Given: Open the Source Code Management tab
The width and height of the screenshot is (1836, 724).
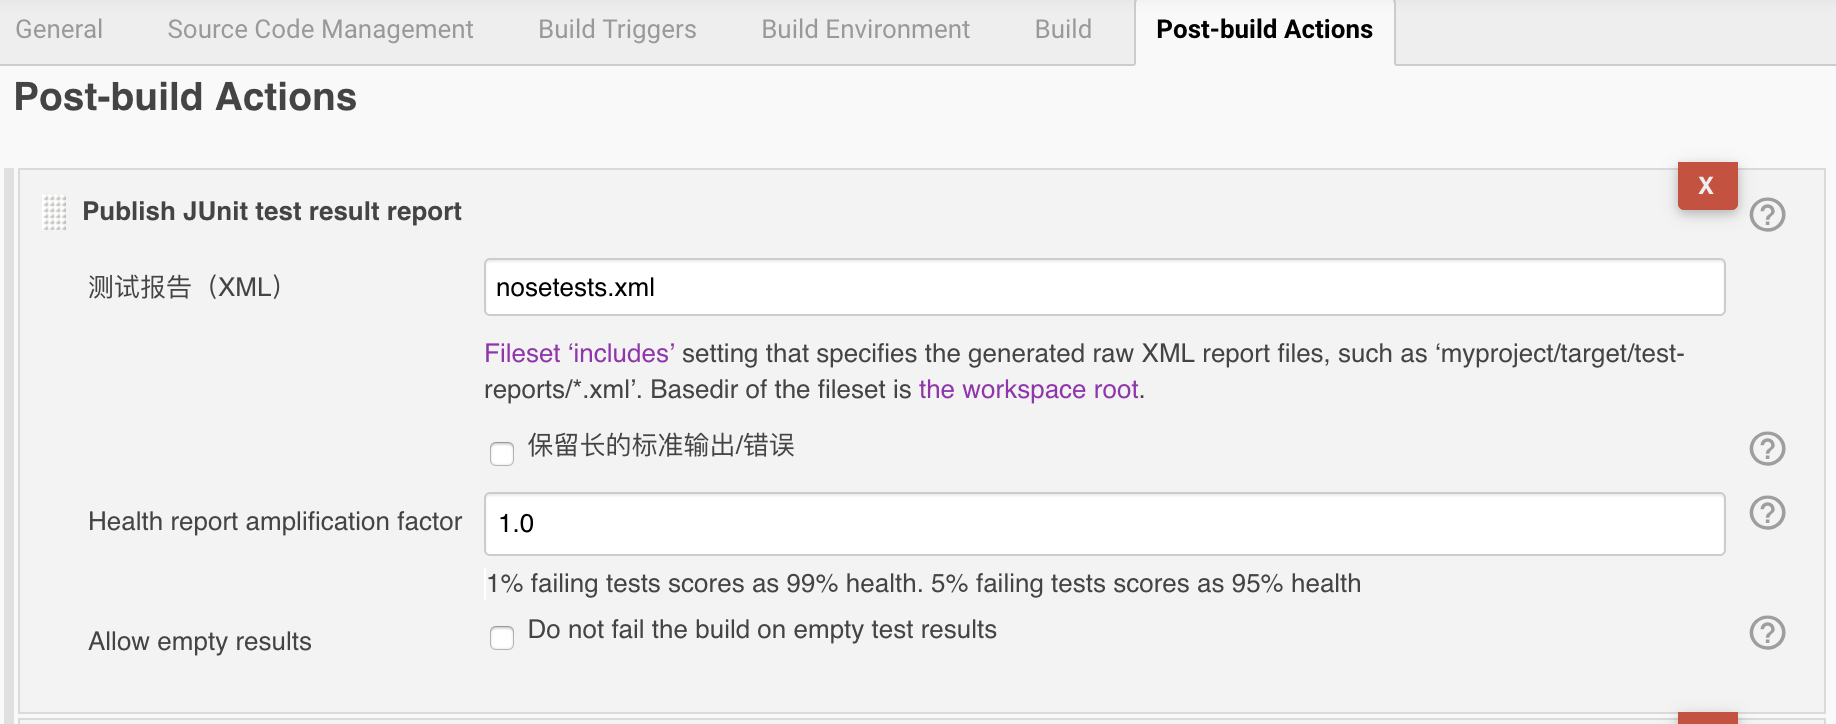Looking at the screenshot, I should point(320,30).
